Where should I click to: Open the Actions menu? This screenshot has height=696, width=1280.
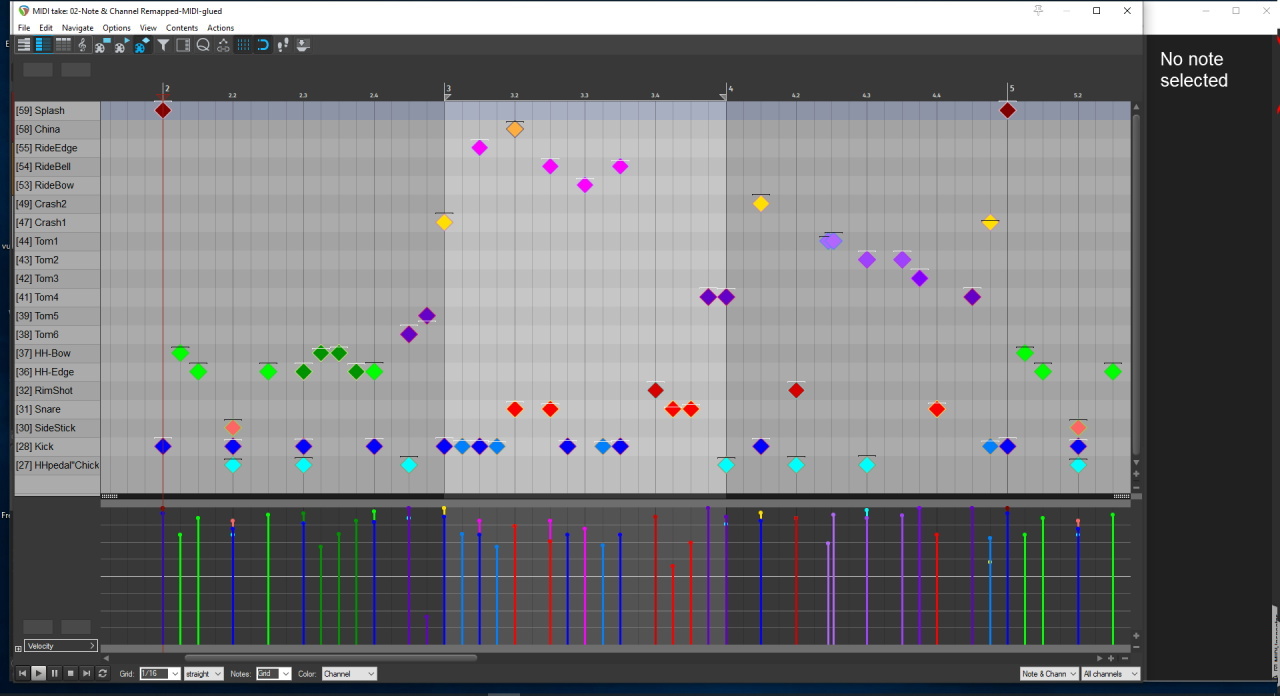coord(220,28)
